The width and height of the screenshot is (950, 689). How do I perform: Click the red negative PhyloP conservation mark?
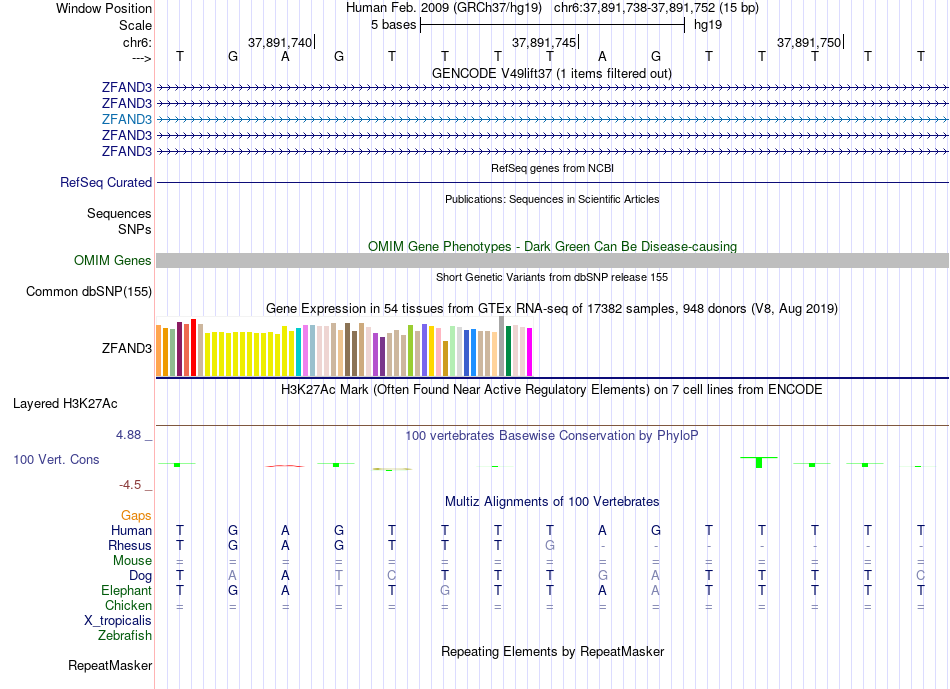point(285,466)
